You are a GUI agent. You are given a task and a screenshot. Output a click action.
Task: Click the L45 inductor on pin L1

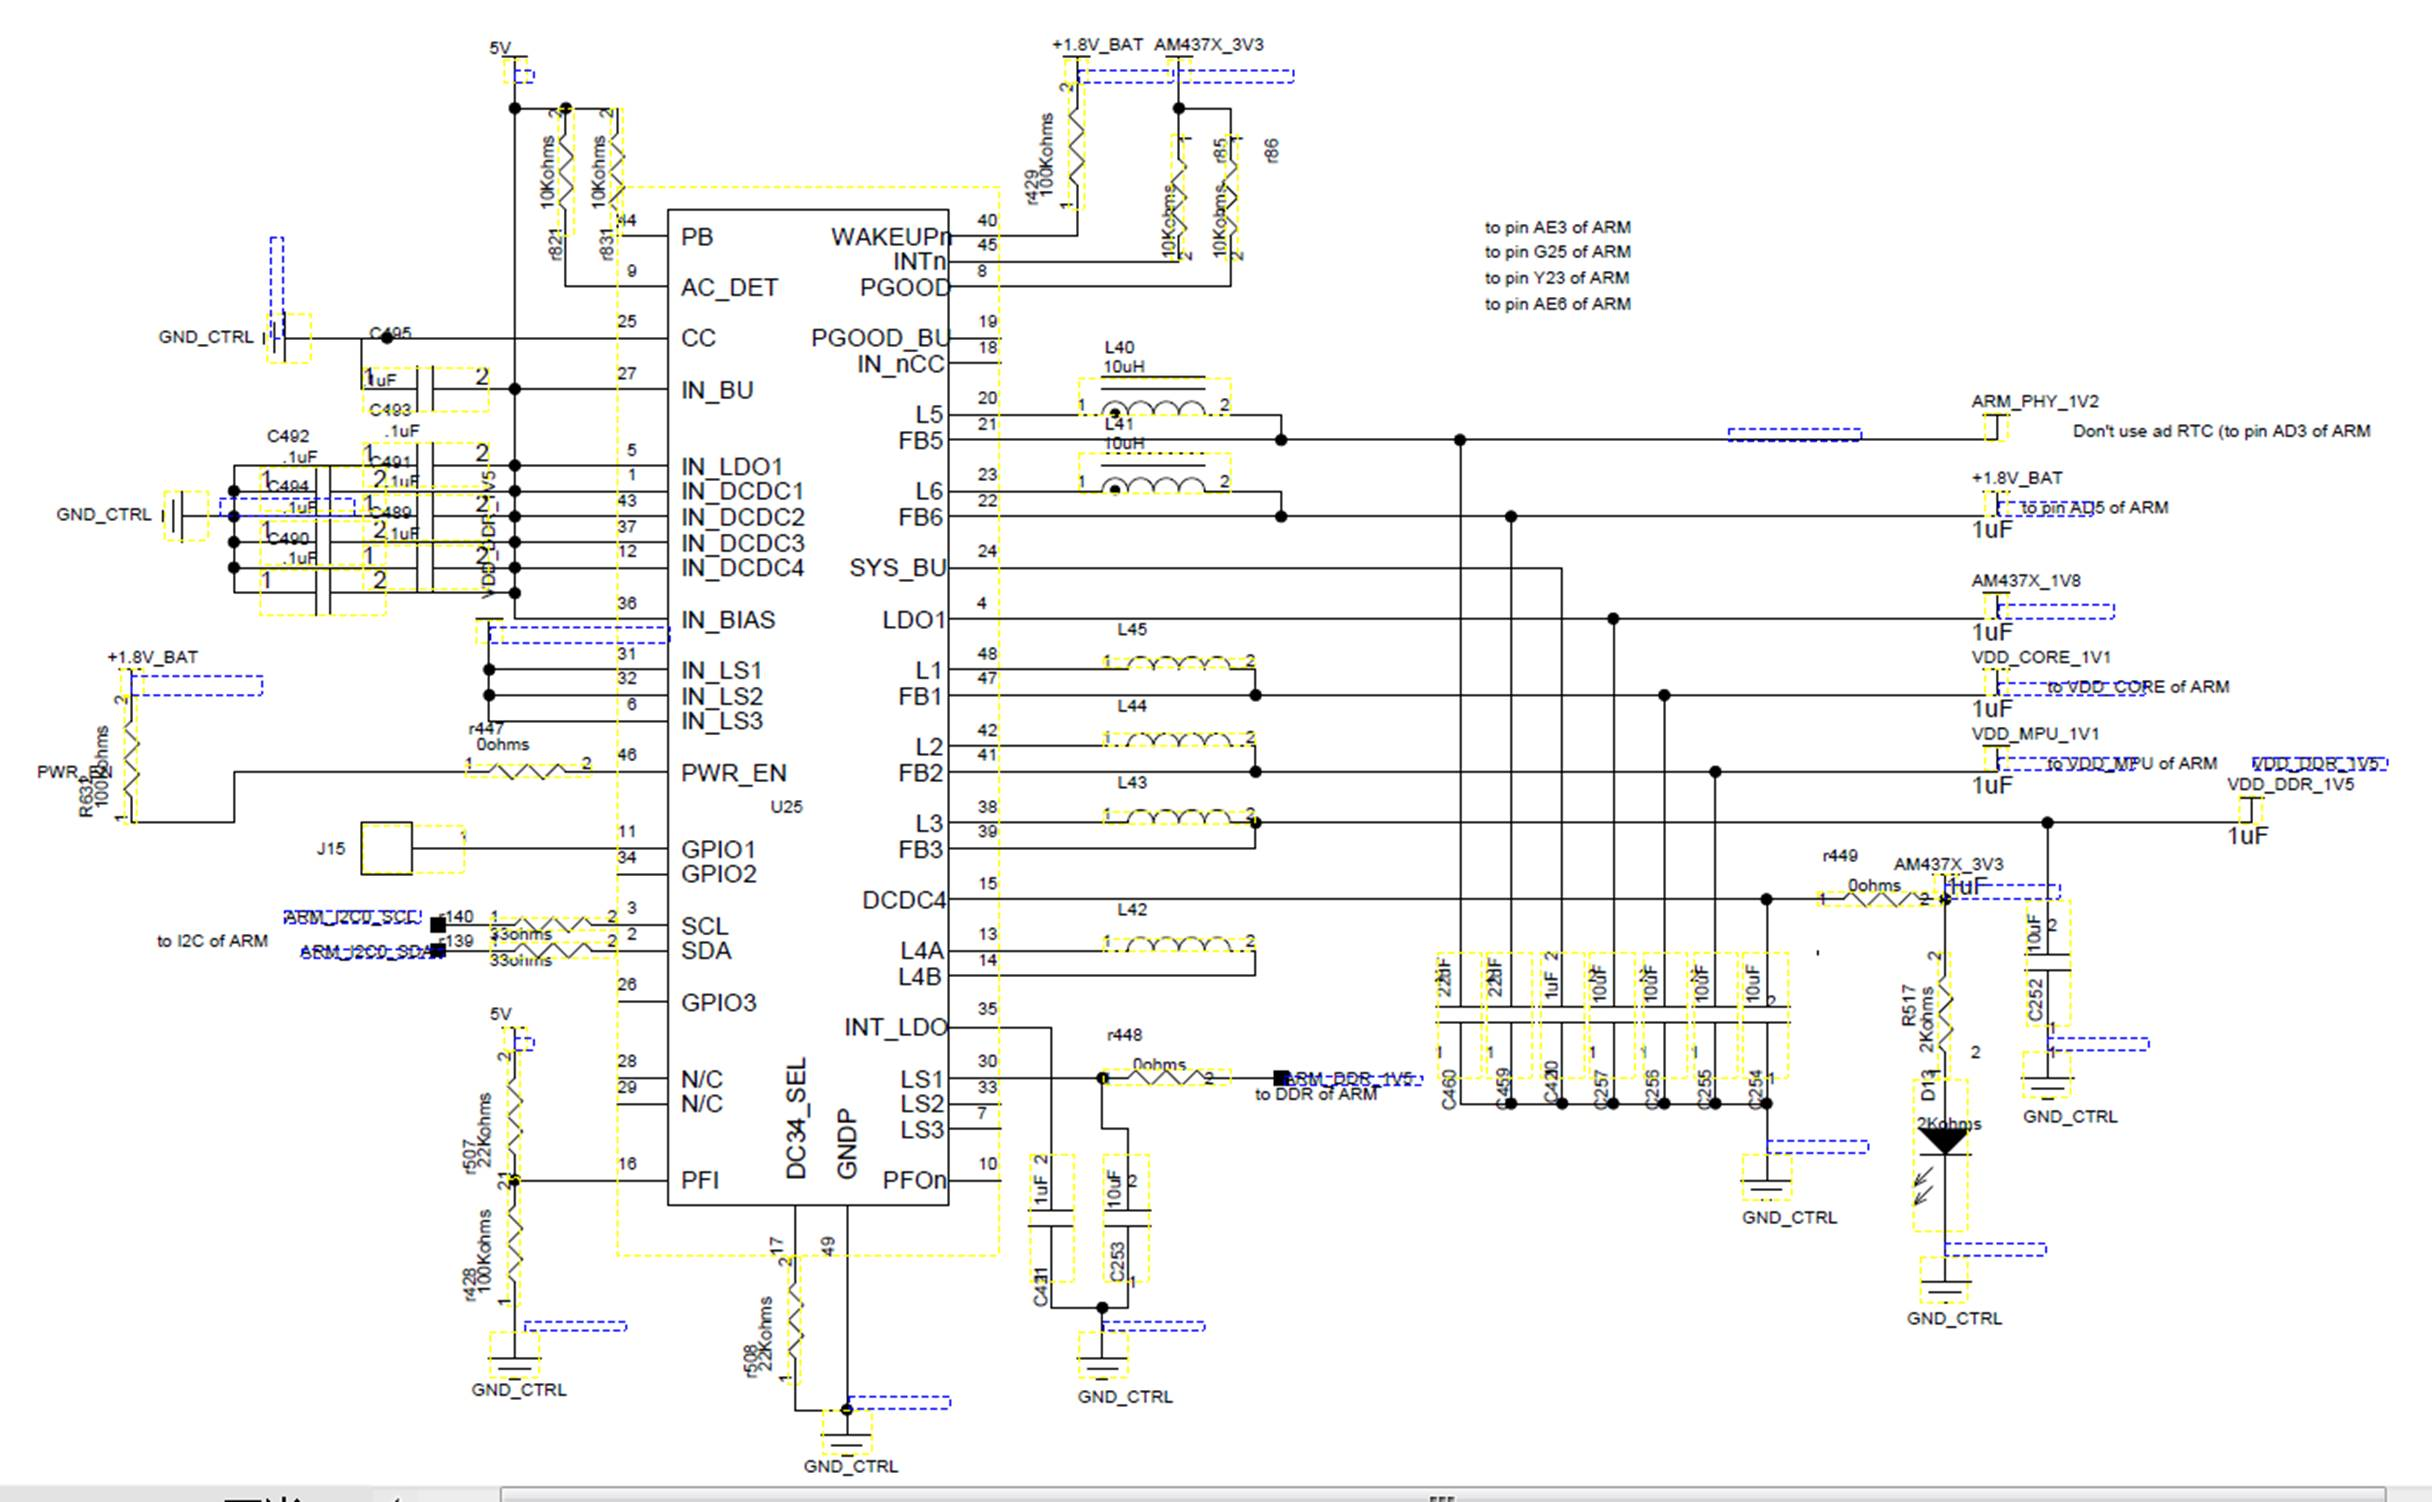[x=1178, y=662]
